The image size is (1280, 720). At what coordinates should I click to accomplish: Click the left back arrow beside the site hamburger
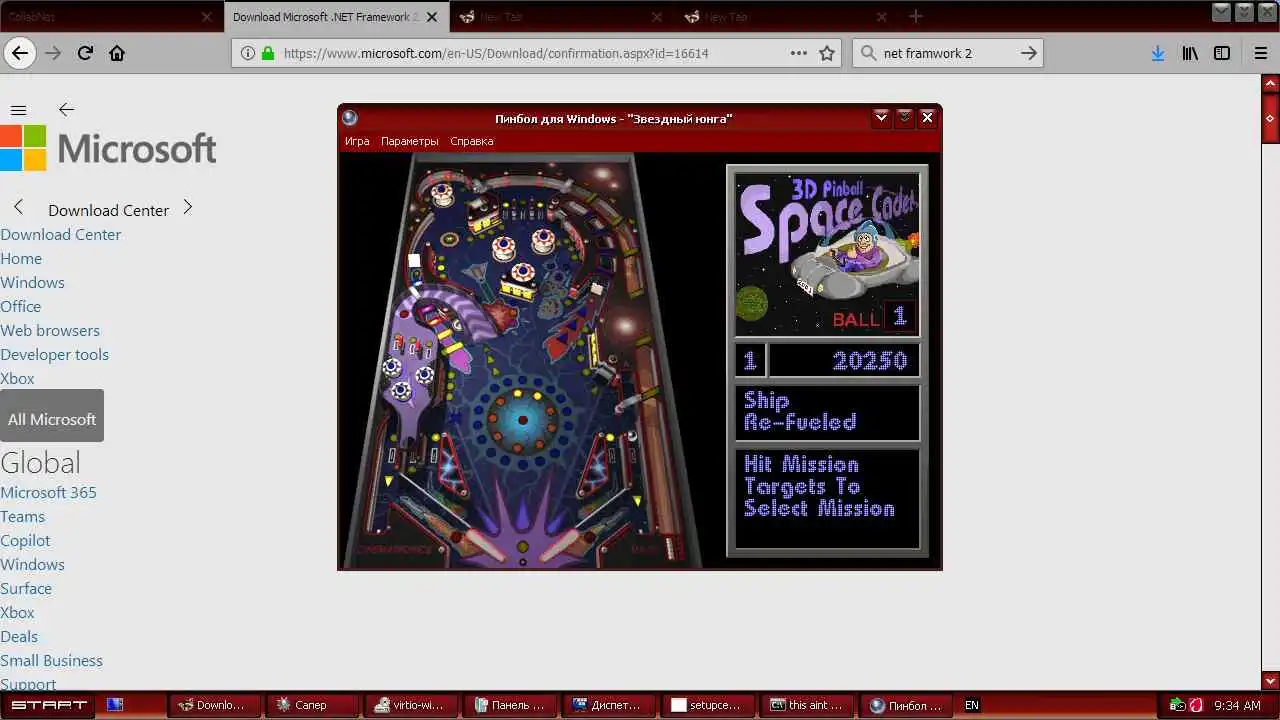[66, 110]
